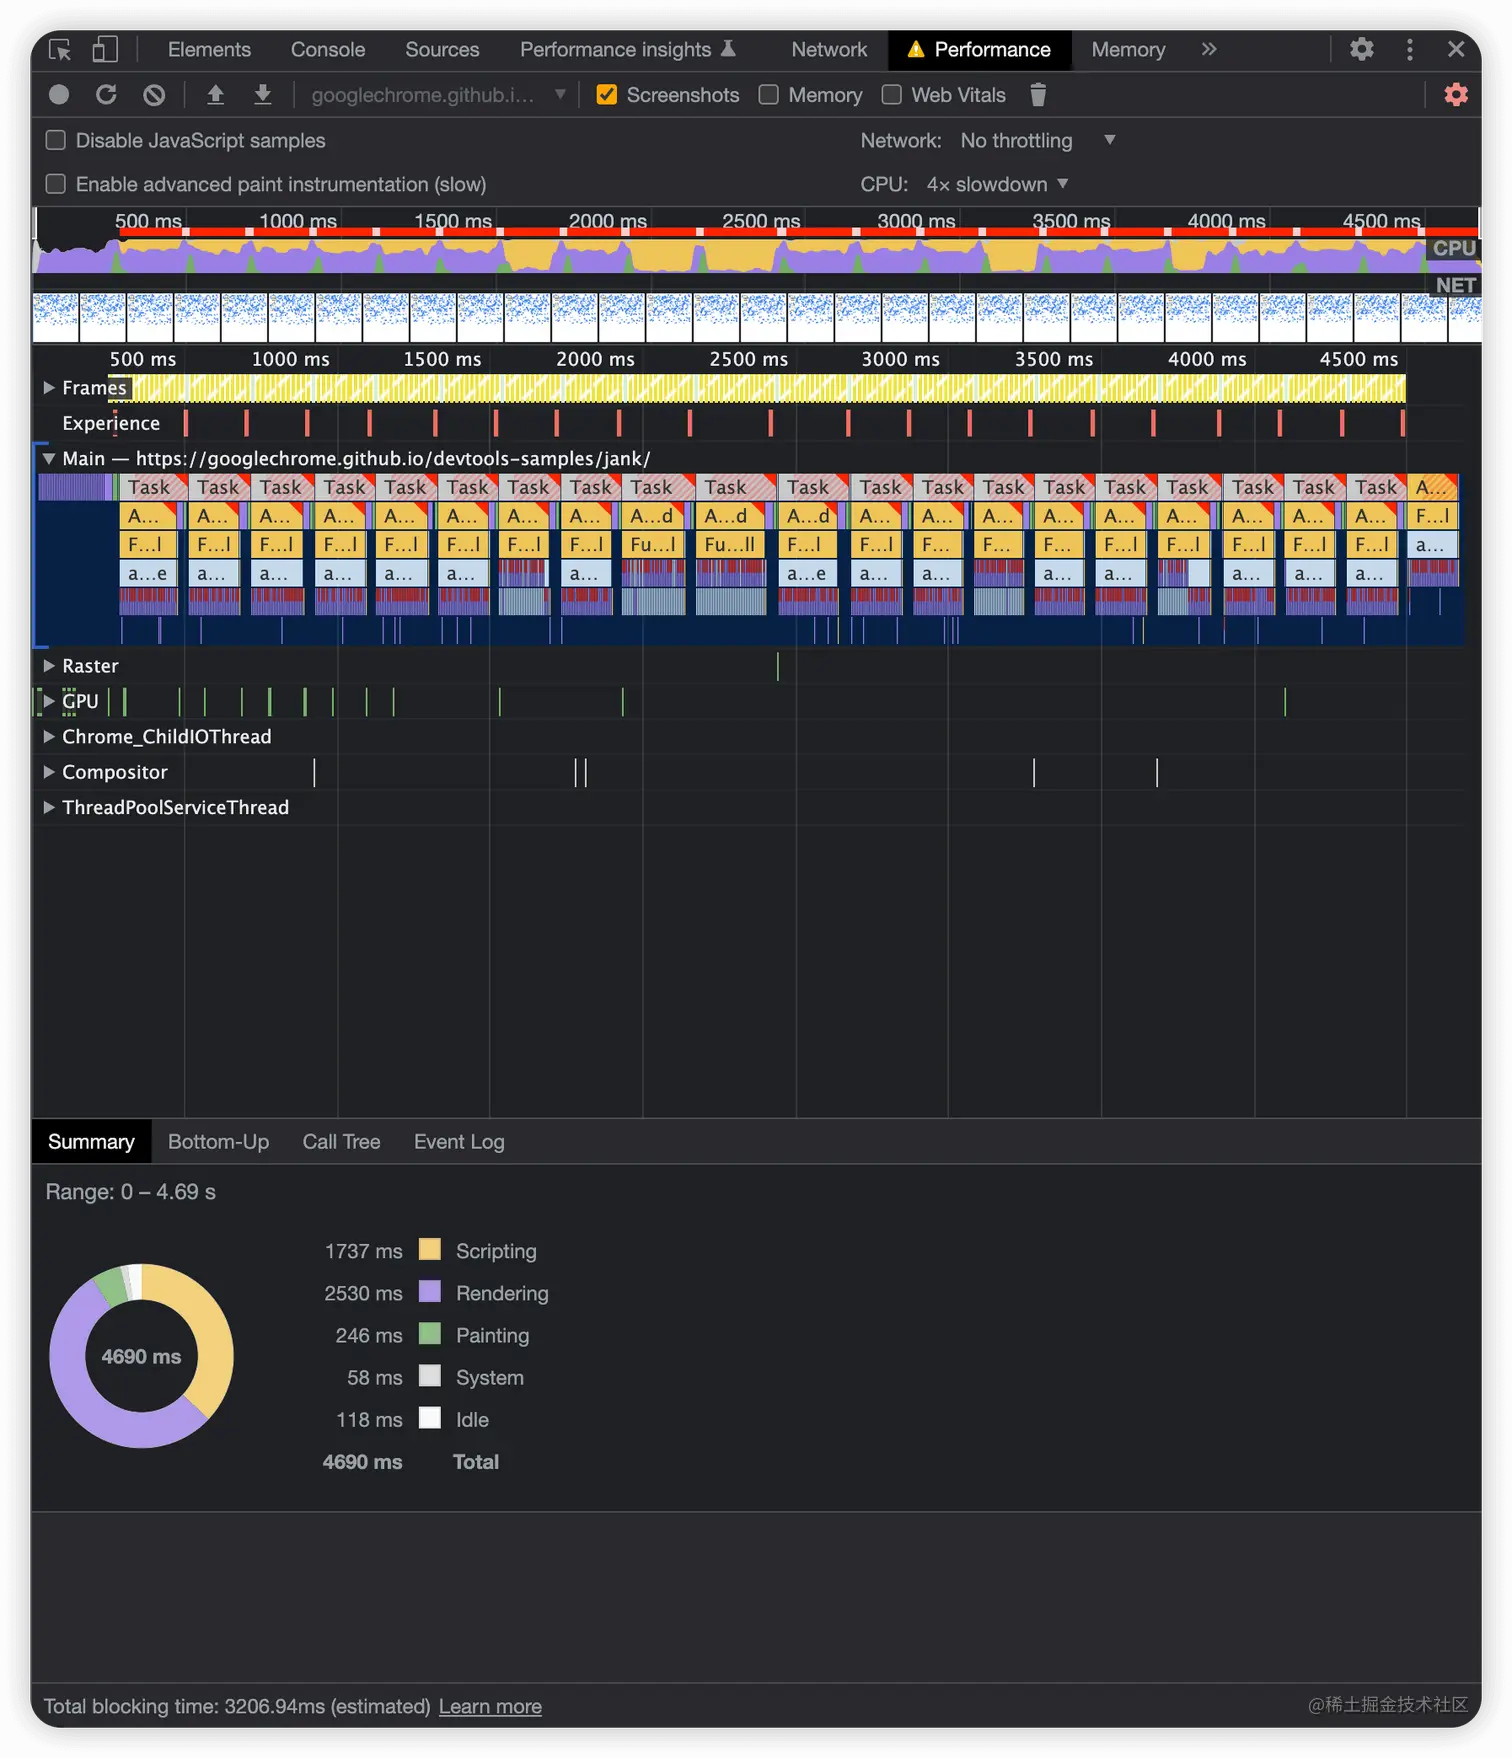Select the Summary tab

91,1142
